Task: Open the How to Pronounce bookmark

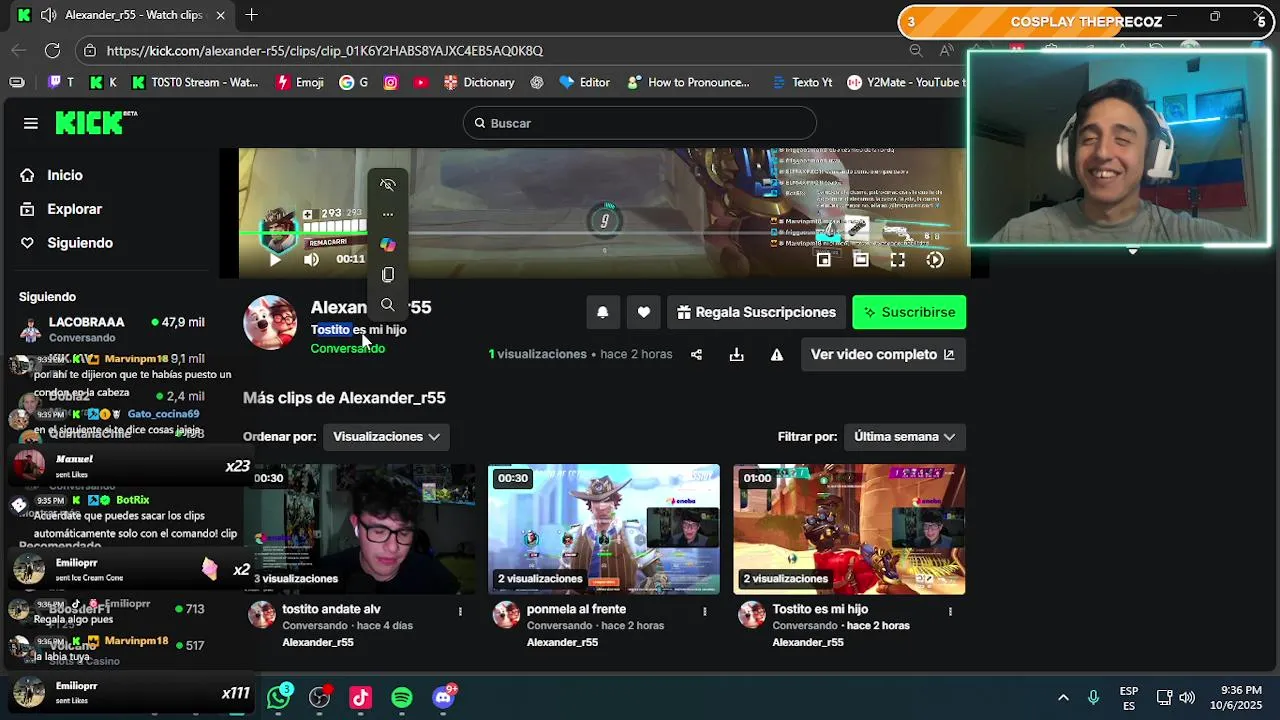Action: tap(688, 82)
